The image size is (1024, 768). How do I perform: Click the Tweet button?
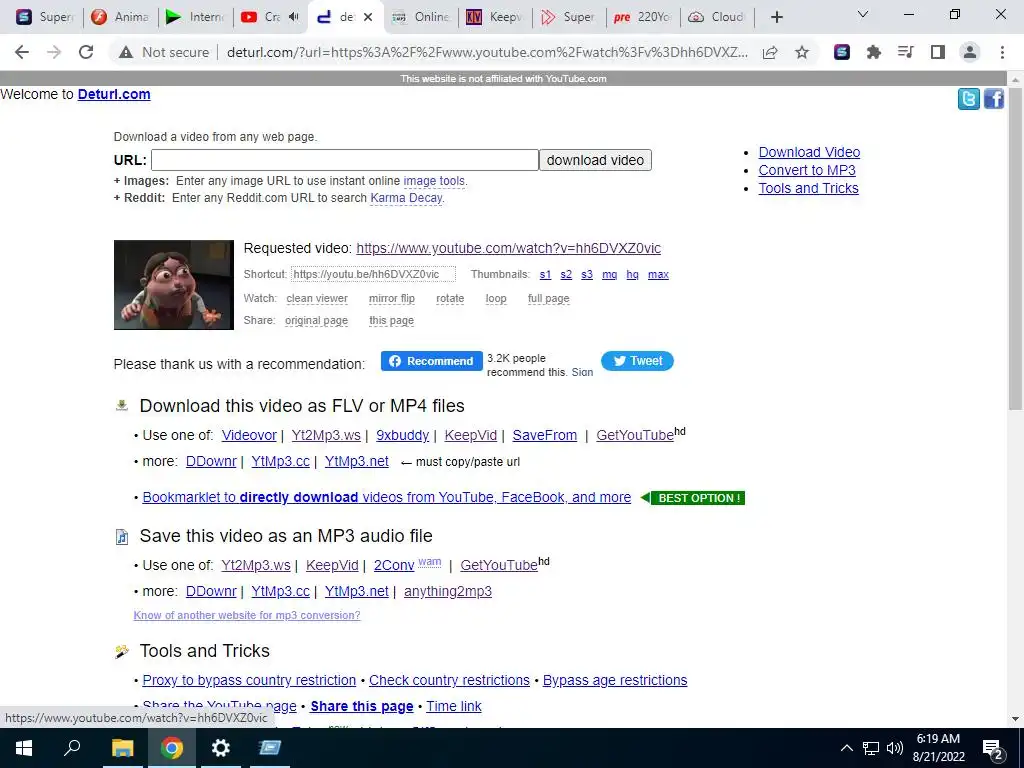pos(637,361)
